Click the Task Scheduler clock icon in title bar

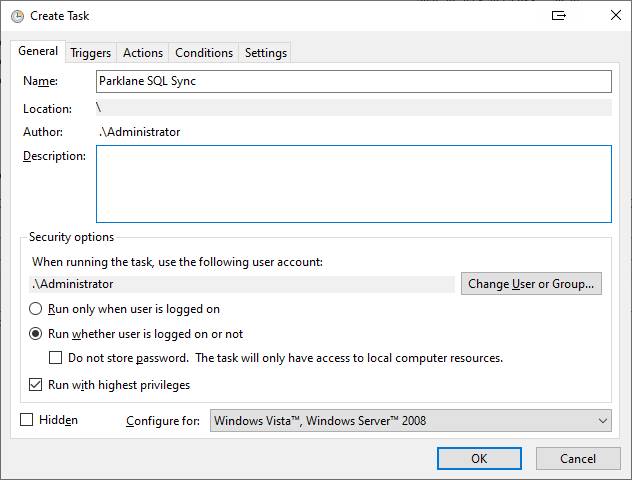point(17,16)
